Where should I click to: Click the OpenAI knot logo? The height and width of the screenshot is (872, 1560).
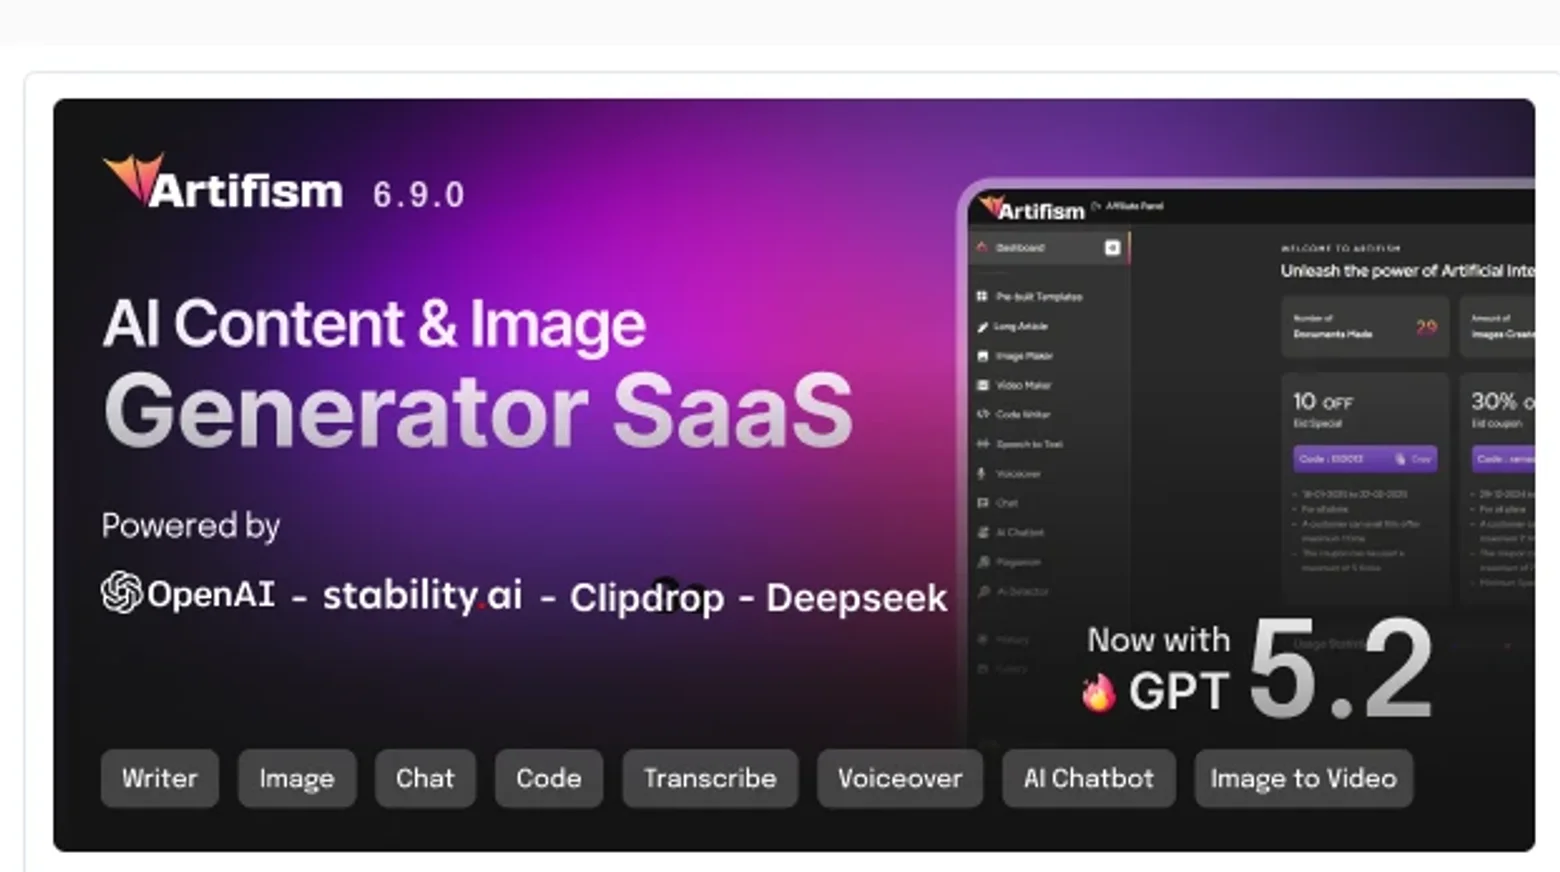(x=121, y=592)
